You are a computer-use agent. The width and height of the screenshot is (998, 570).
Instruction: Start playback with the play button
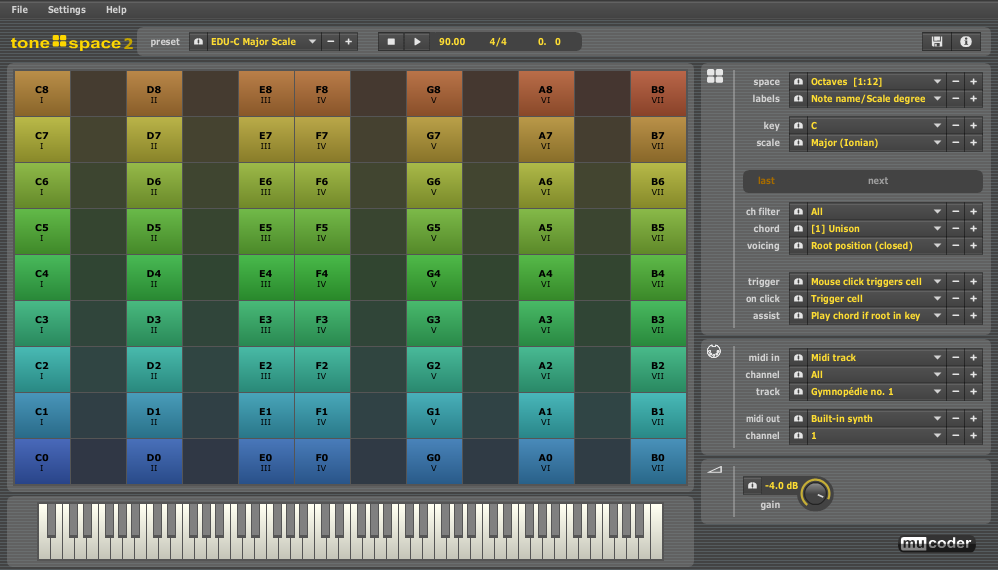[417, 41]
